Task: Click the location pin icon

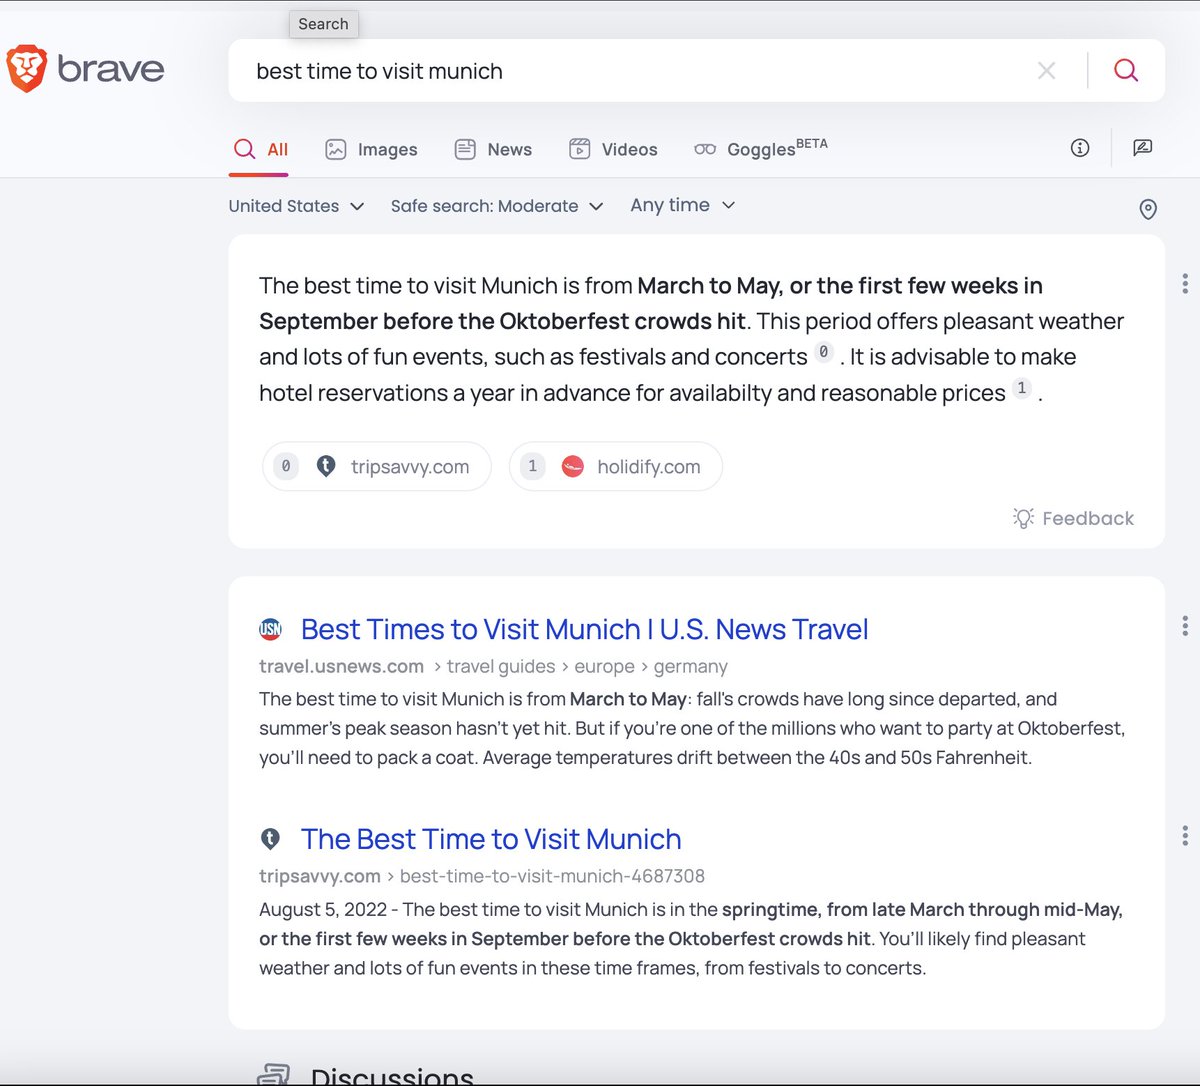Action: coord(1148,209)
